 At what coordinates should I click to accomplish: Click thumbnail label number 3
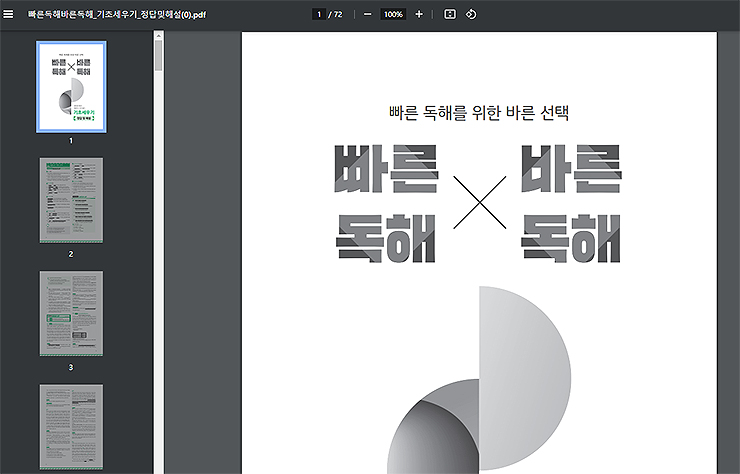[x=71, y=367]
